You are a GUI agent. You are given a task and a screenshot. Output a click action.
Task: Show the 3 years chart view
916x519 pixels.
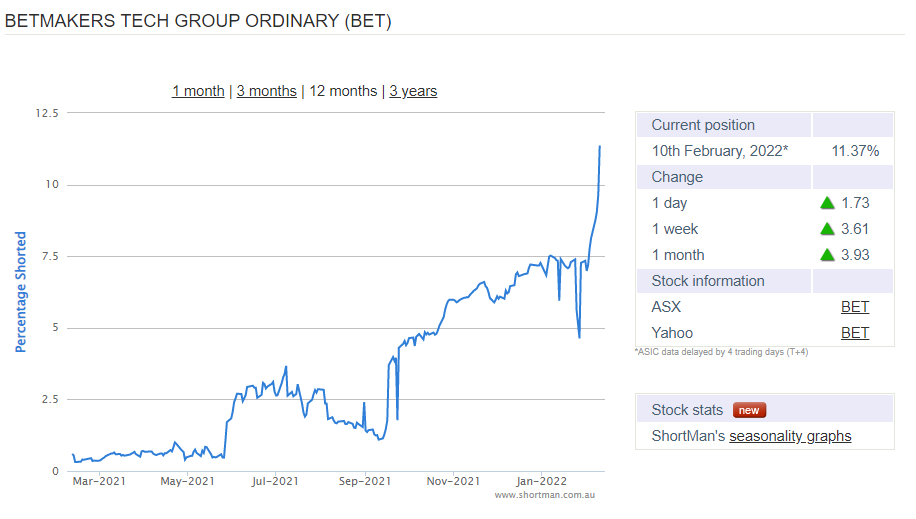pos(413,91)
